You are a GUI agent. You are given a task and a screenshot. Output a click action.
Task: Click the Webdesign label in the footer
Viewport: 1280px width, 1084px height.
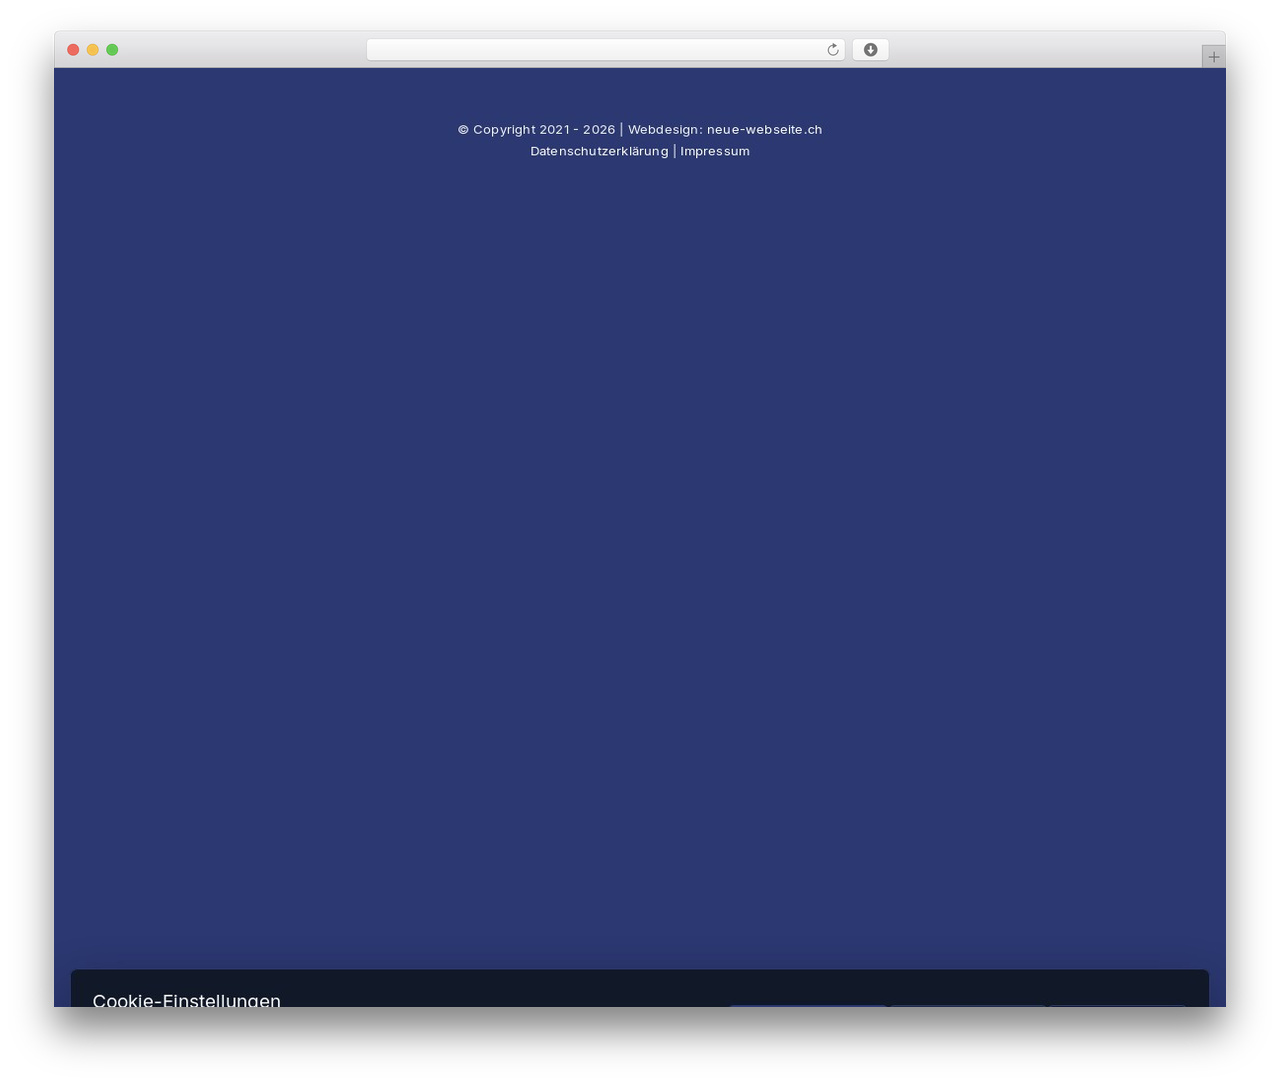point(665,129)
